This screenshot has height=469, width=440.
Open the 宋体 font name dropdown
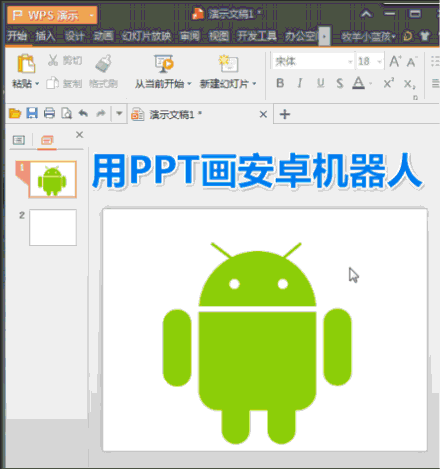[350, 62]
